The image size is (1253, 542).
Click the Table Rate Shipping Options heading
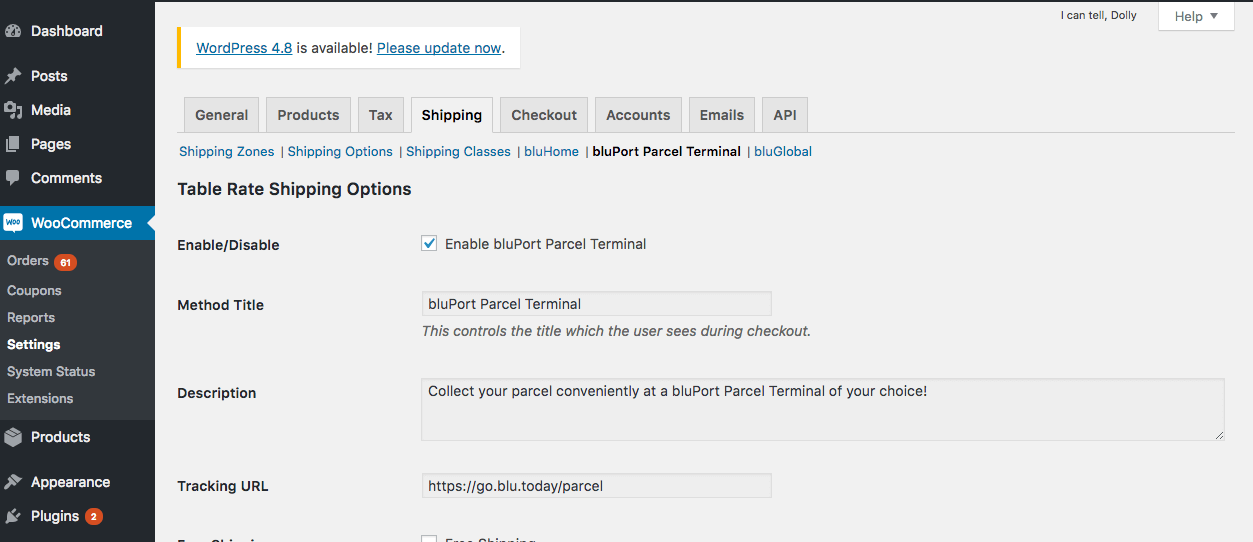click(294, 189)
